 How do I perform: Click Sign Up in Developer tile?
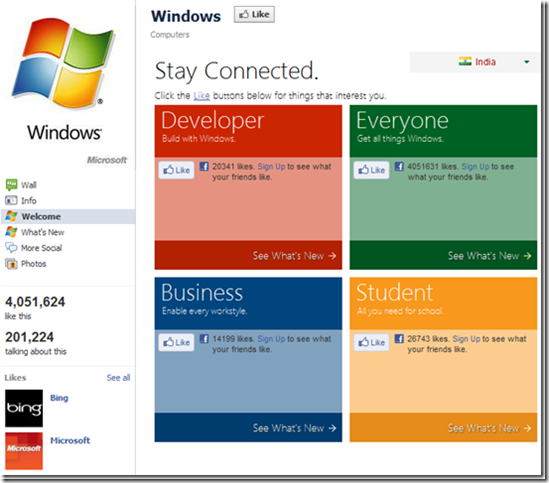(271, 167)
